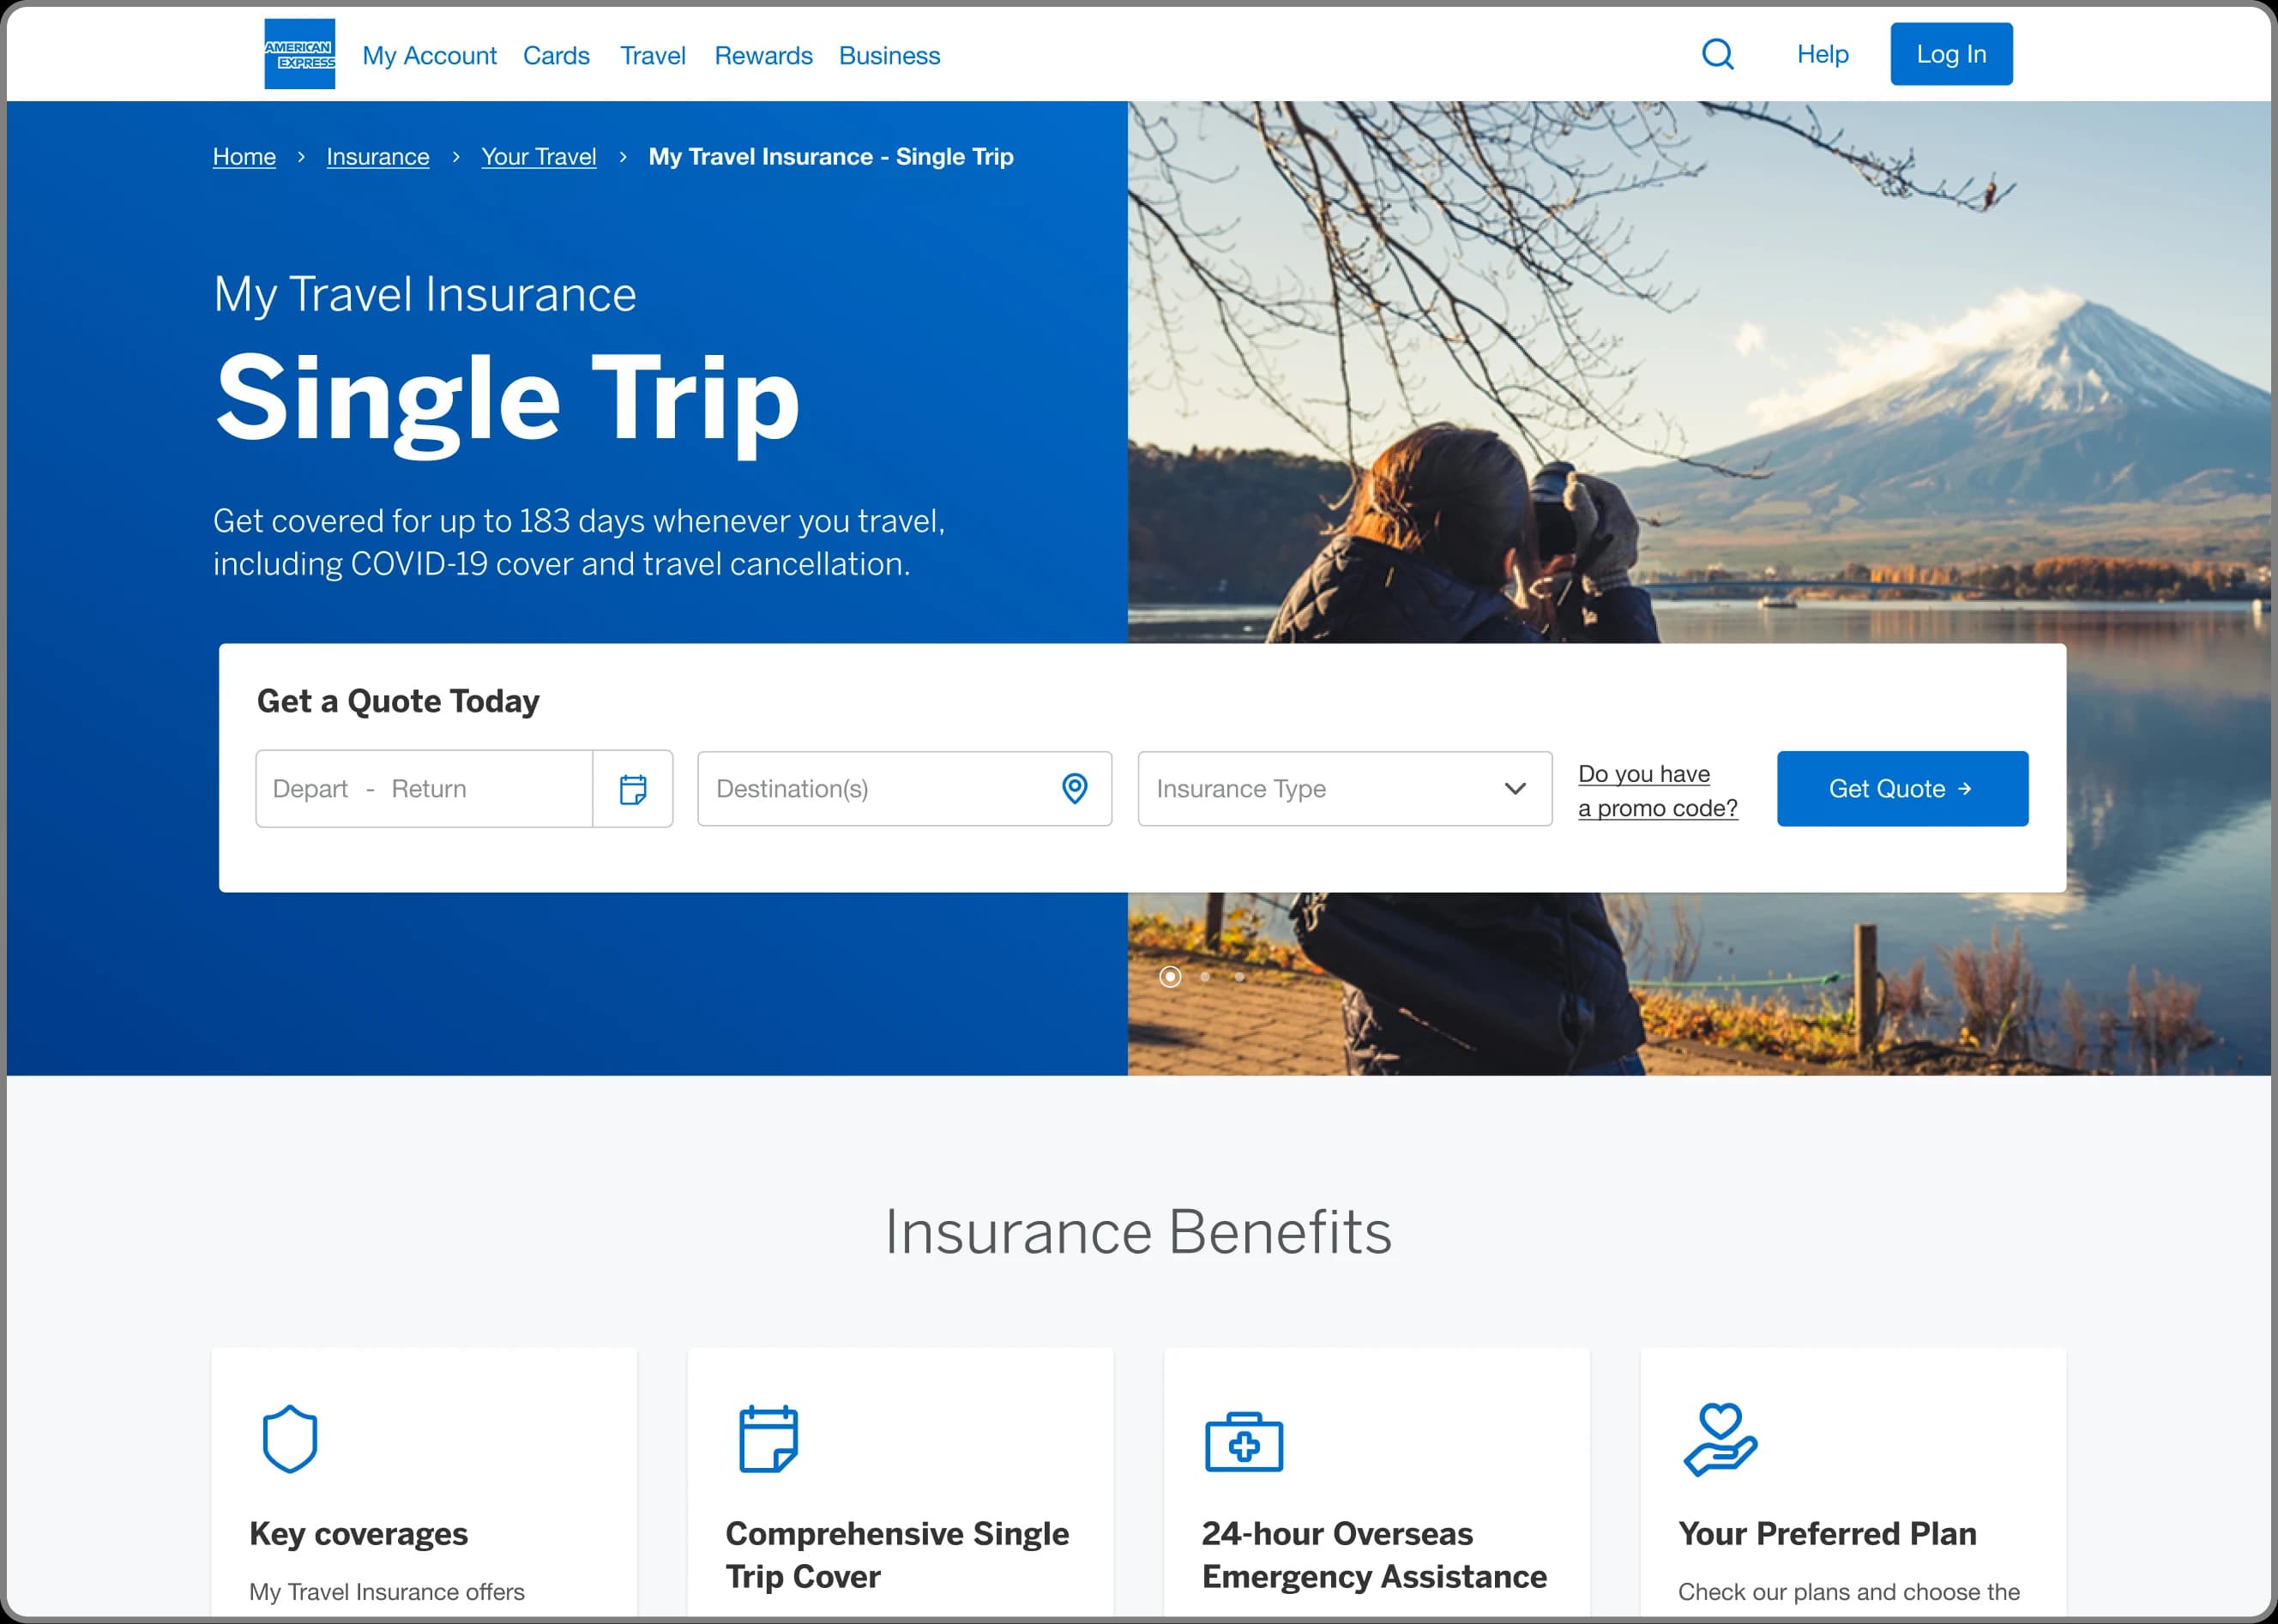Image resolution: width=2278 pixels, height=1624 pixels.
Task: Click the destination location pin icon
Action: [1074, 789]
